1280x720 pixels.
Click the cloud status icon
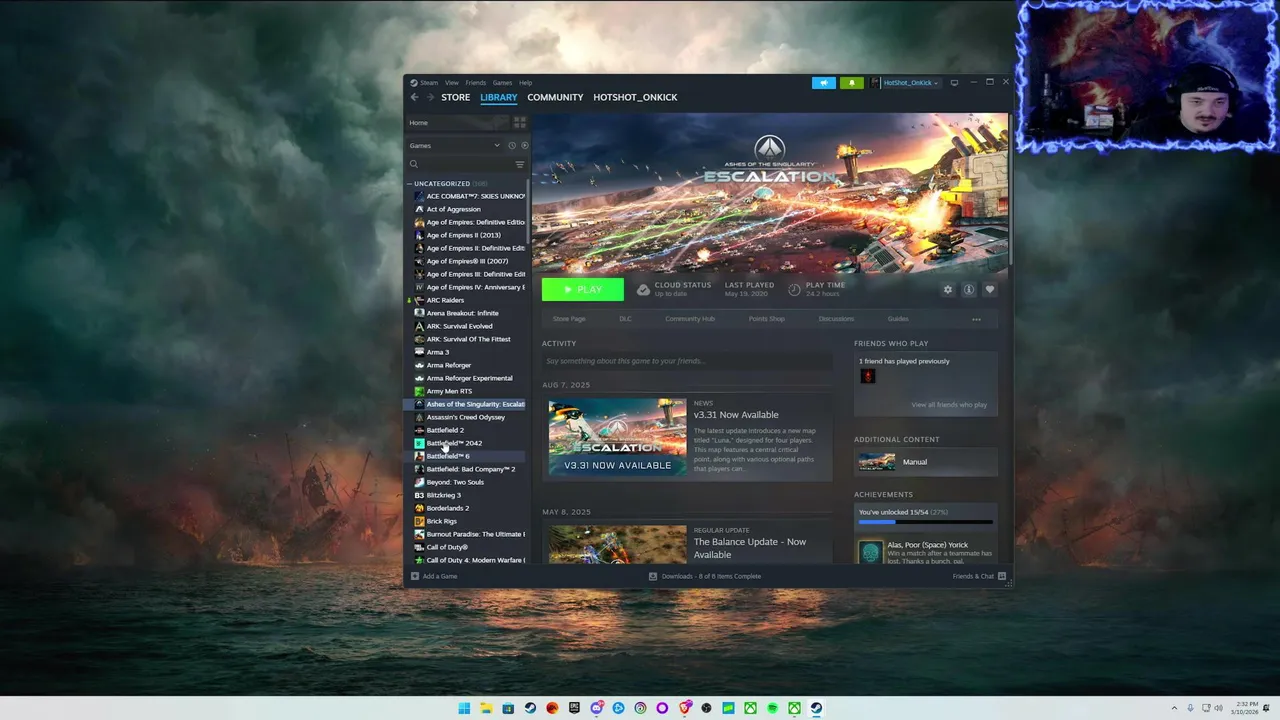coord(644,290)
